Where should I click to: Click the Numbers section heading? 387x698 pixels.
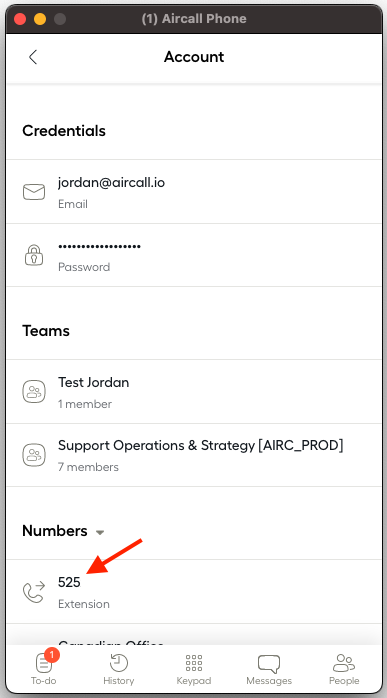(x=55, y=531)
